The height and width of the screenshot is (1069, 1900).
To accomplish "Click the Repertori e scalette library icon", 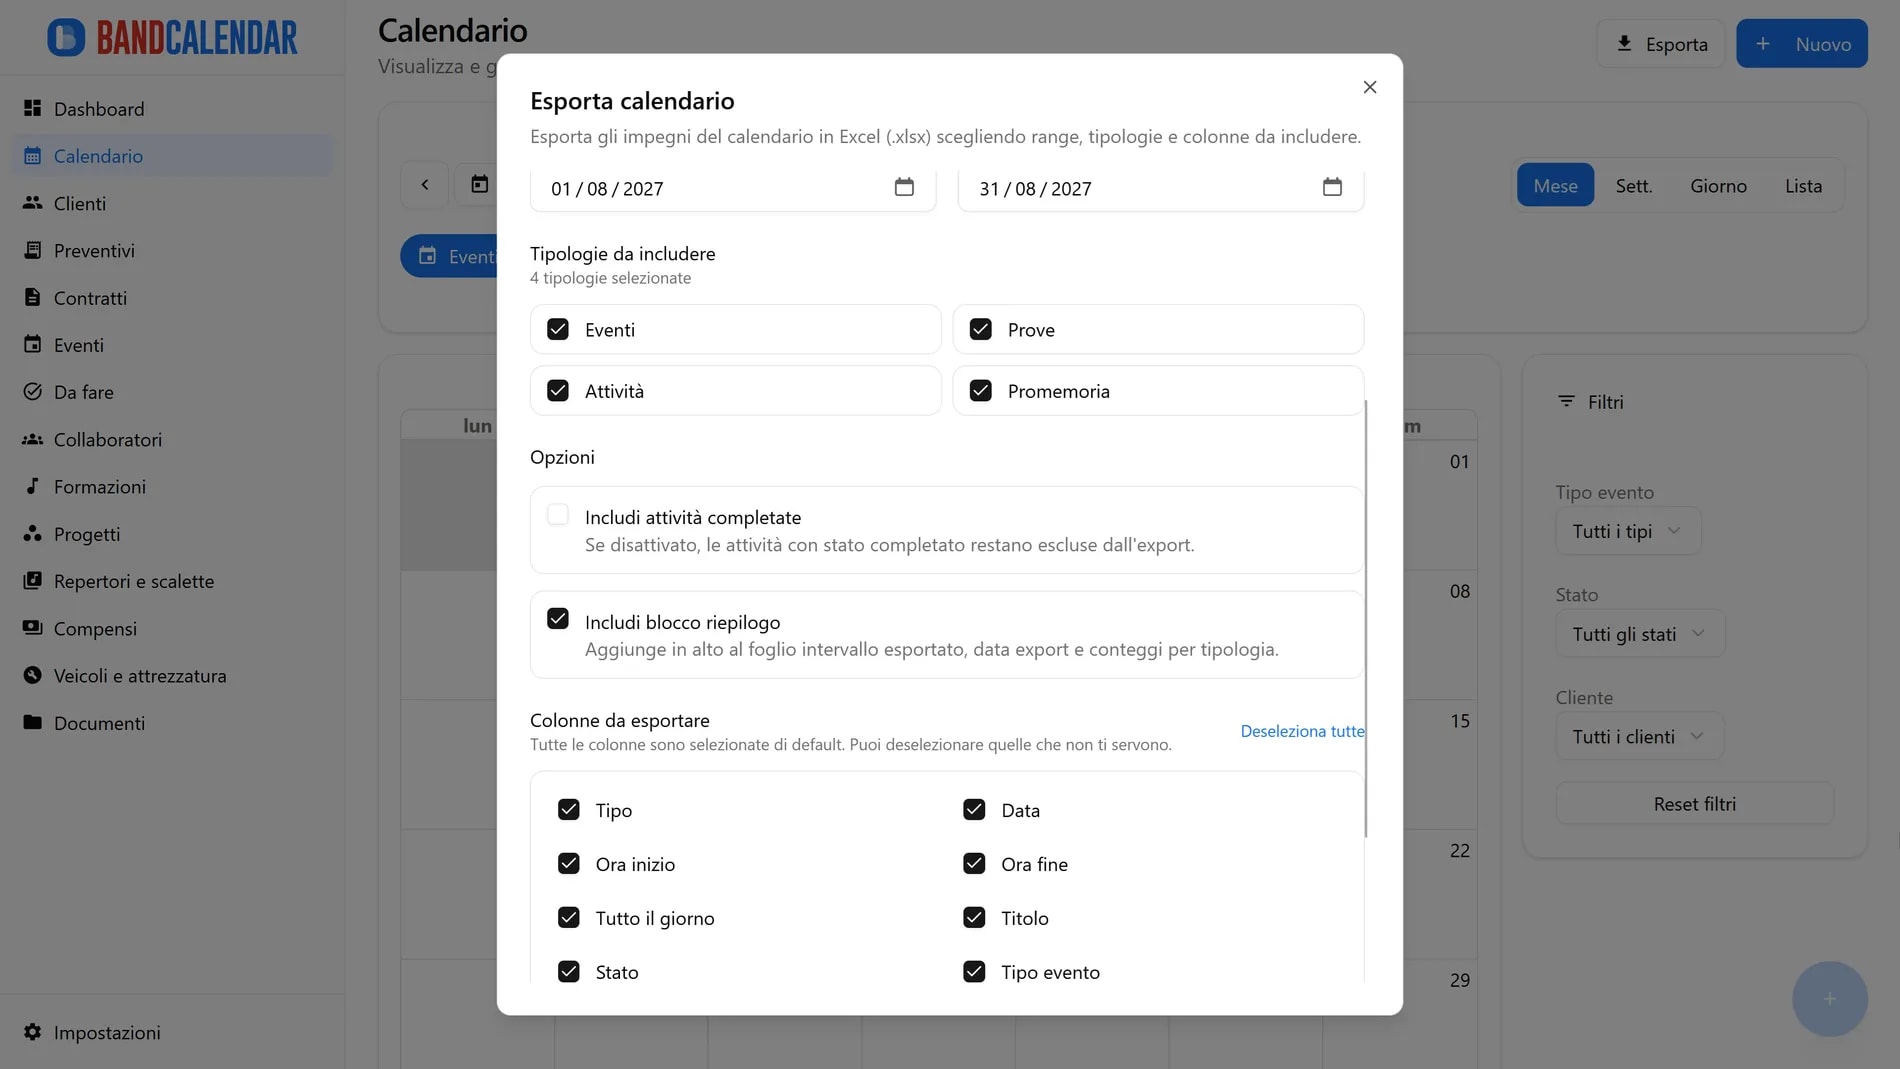I will click(x=33, y=581).
